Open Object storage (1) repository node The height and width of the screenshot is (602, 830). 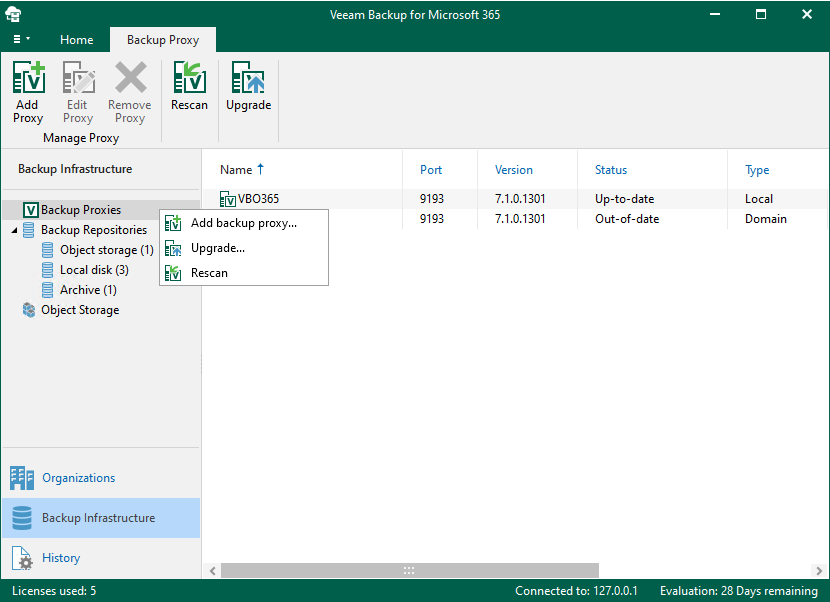click(106, 250)
